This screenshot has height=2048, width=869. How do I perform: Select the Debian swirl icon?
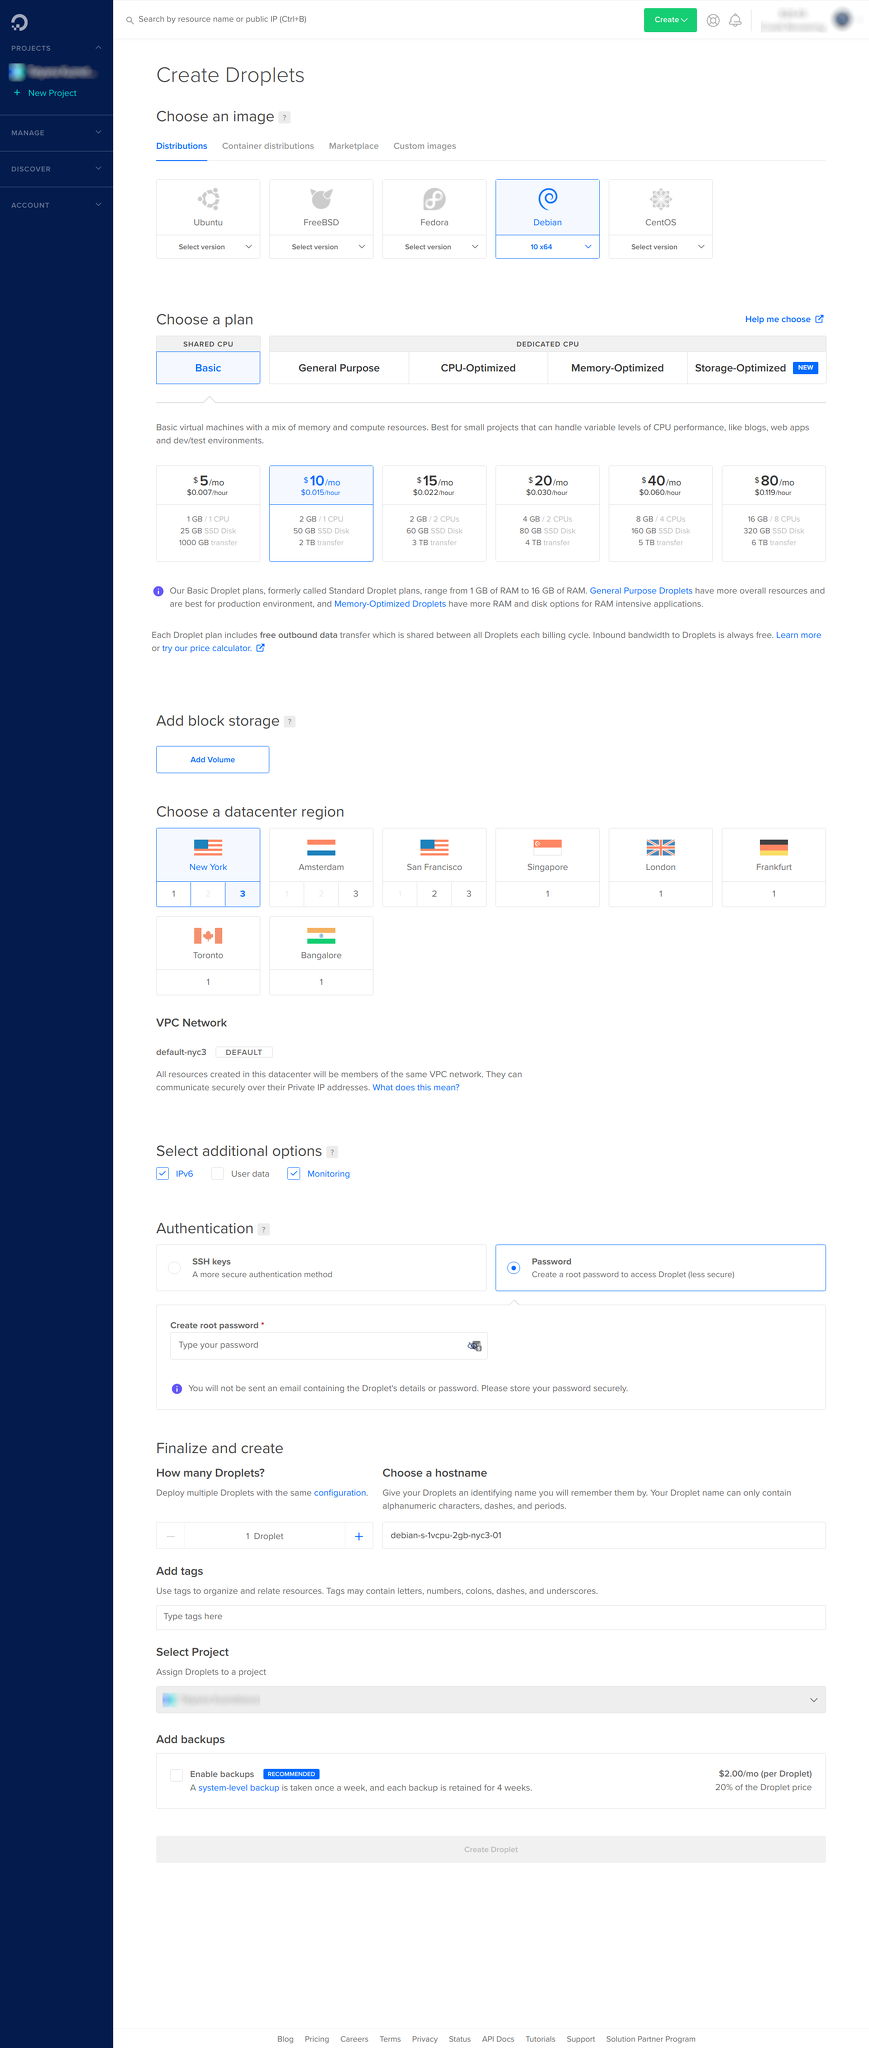coord(547,198)
